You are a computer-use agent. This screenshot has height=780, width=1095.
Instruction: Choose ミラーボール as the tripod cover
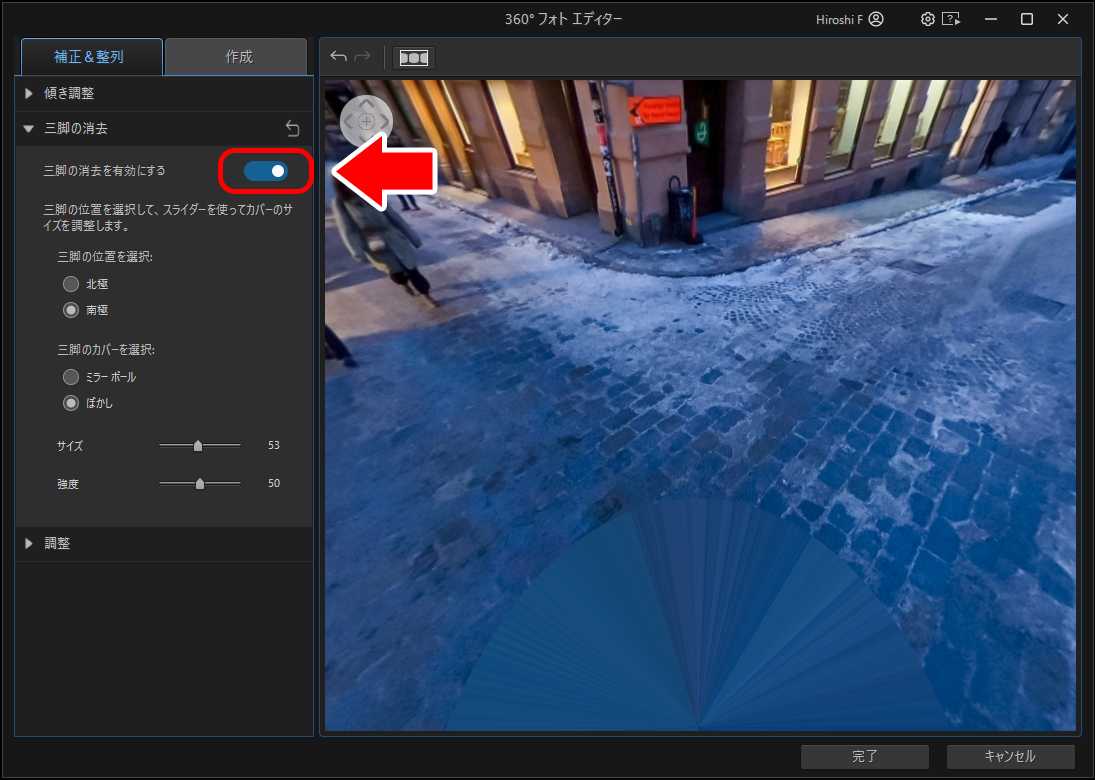tap(70, 377)
